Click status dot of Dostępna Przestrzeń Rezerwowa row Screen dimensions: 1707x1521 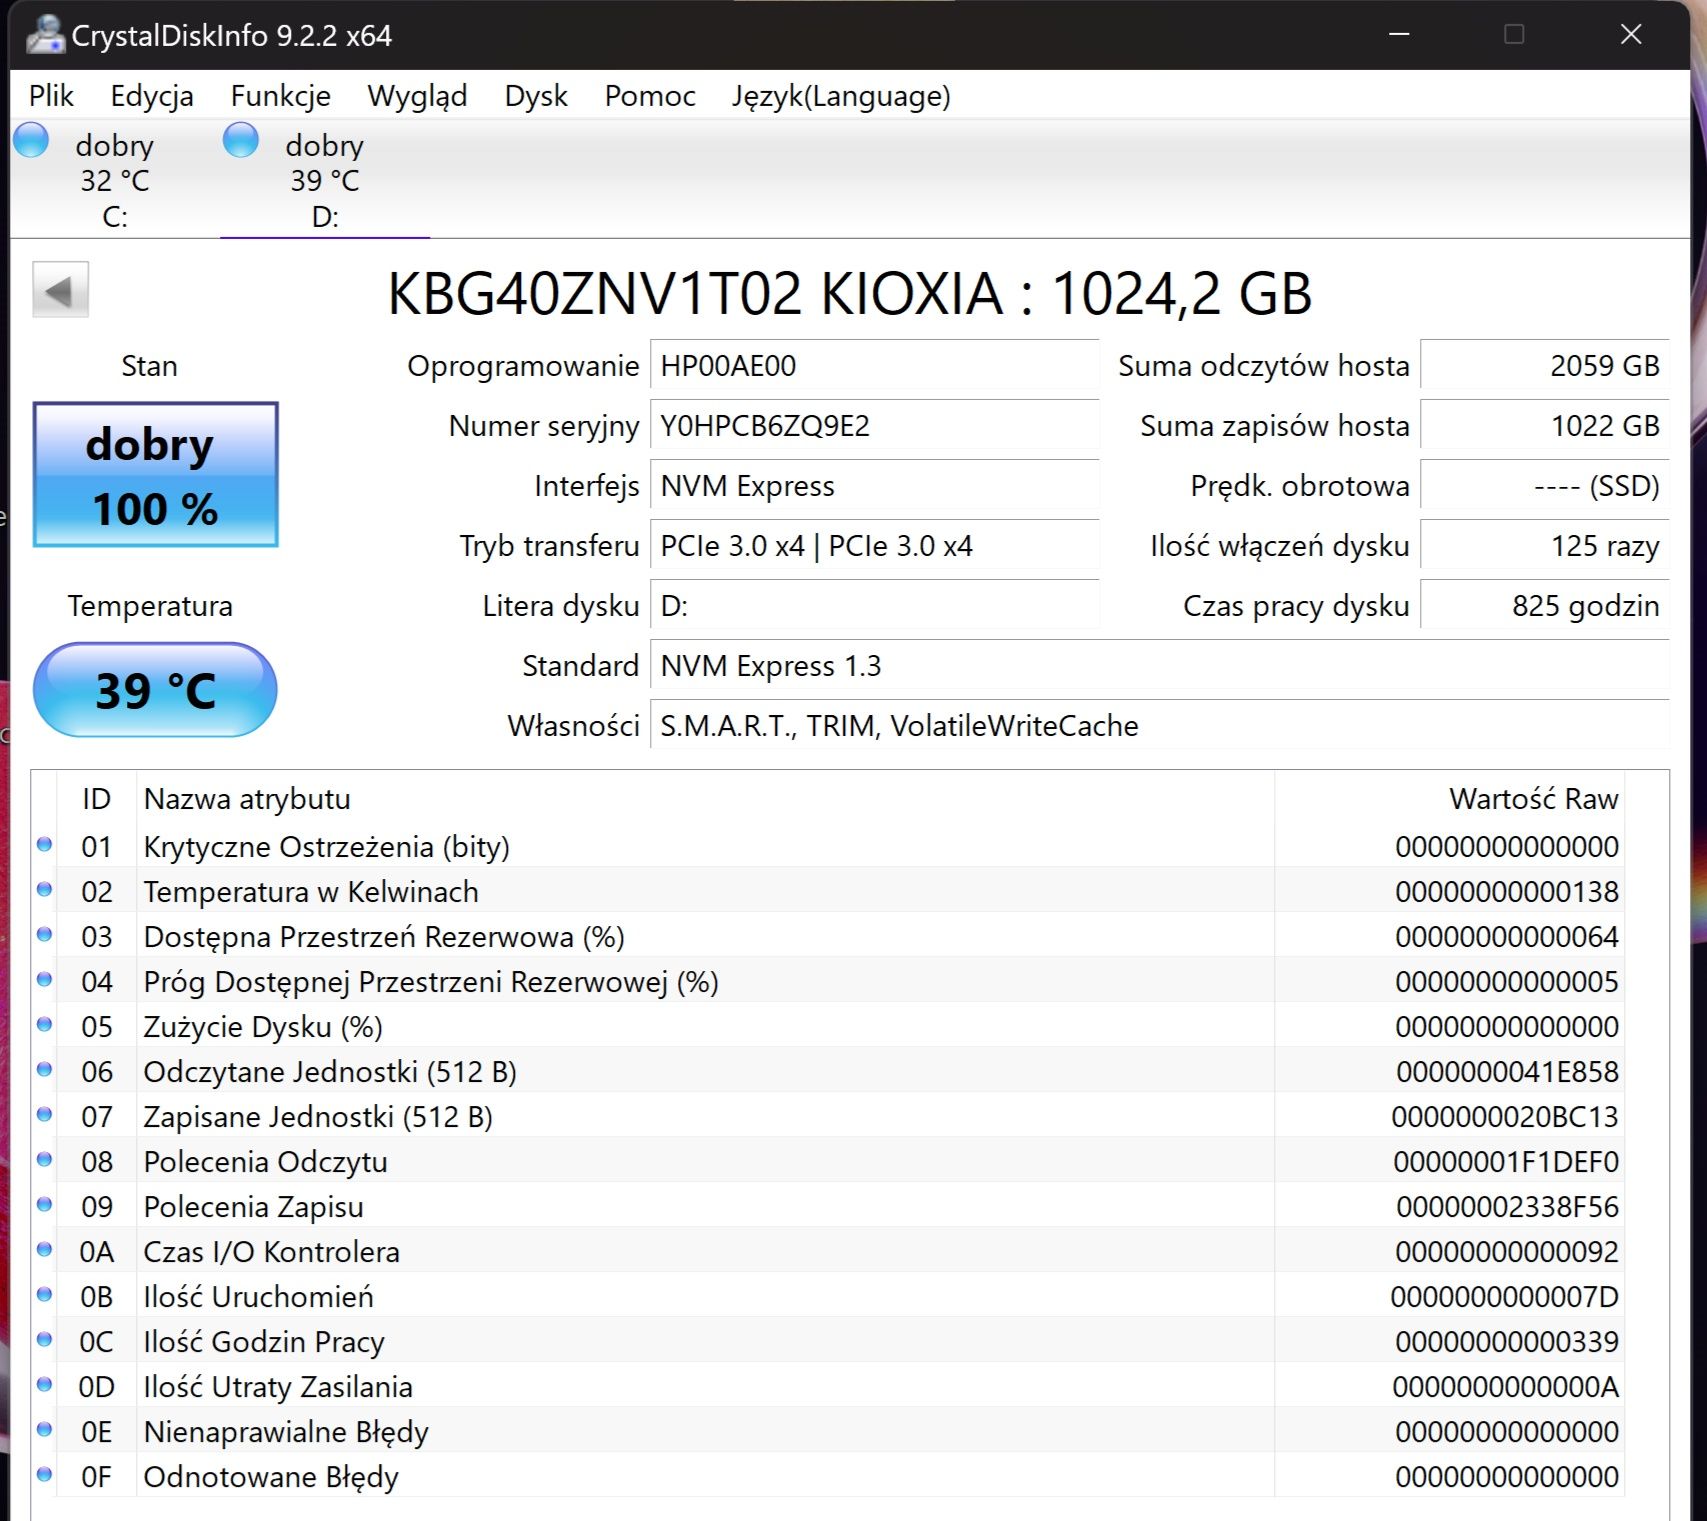pos(44,935)
